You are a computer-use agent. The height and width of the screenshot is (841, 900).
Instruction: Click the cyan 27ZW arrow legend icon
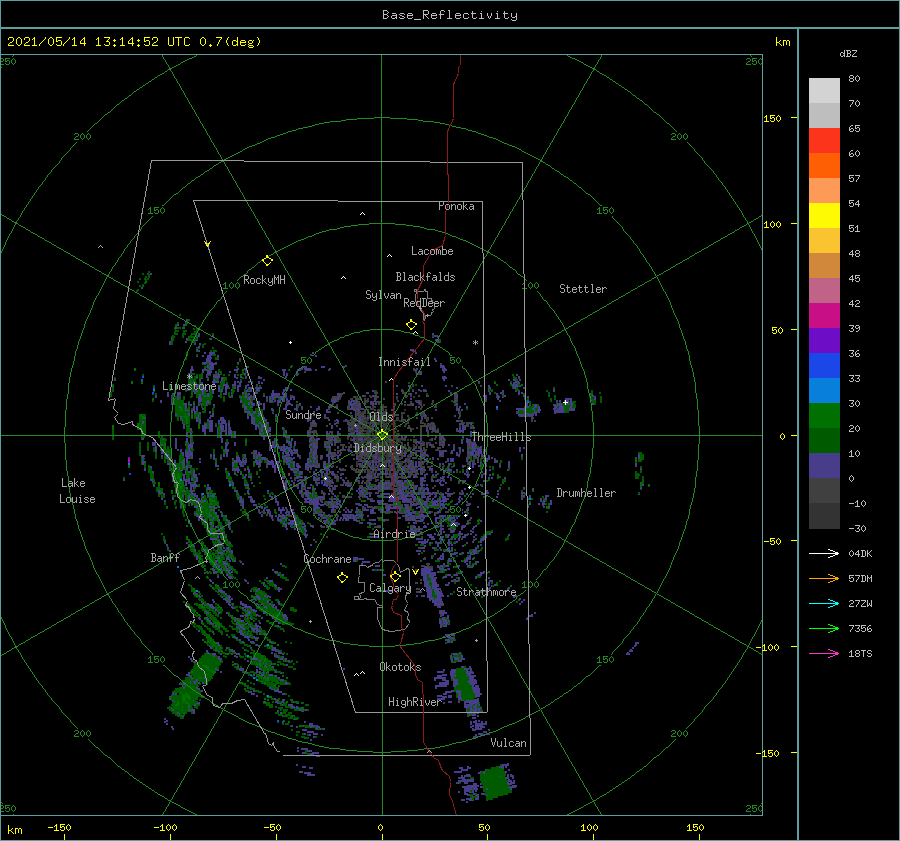tap(824, 603)
